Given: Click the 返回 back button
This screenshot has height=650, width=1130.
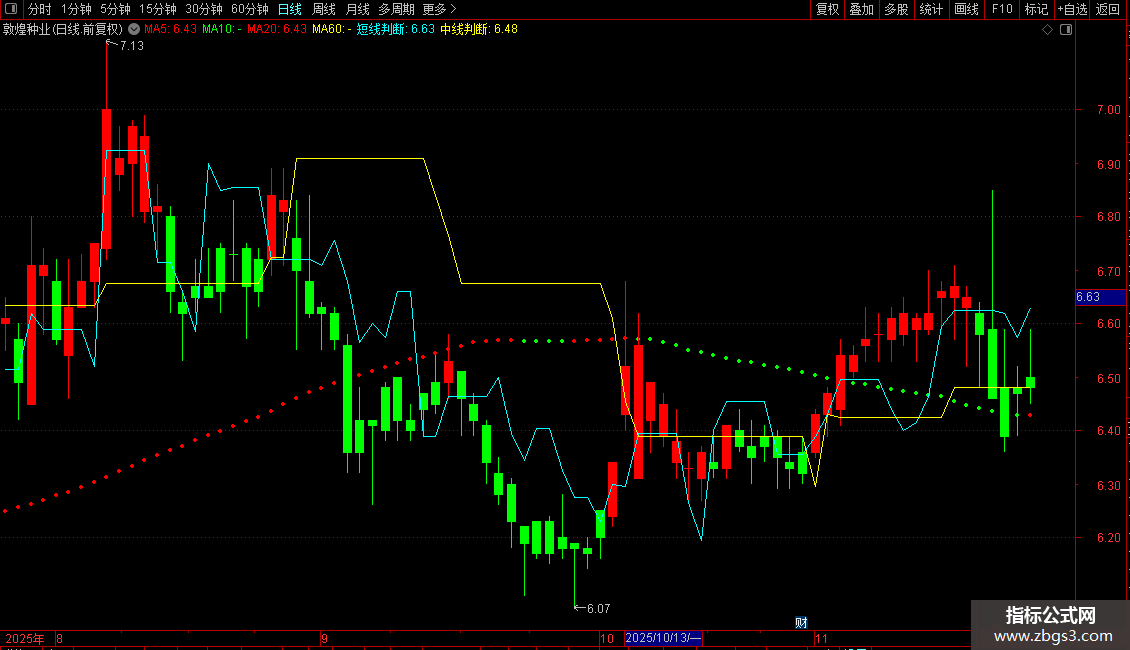Looking at the screenshot, I should (1108, 9).
